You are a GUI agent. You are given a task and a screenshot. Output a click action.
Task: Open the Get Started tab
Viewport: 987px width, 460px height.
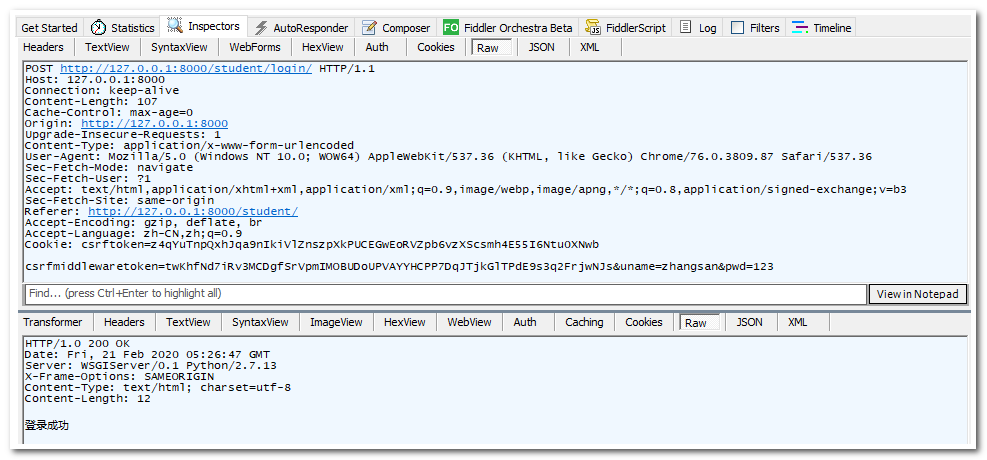(x=49, y=28)
